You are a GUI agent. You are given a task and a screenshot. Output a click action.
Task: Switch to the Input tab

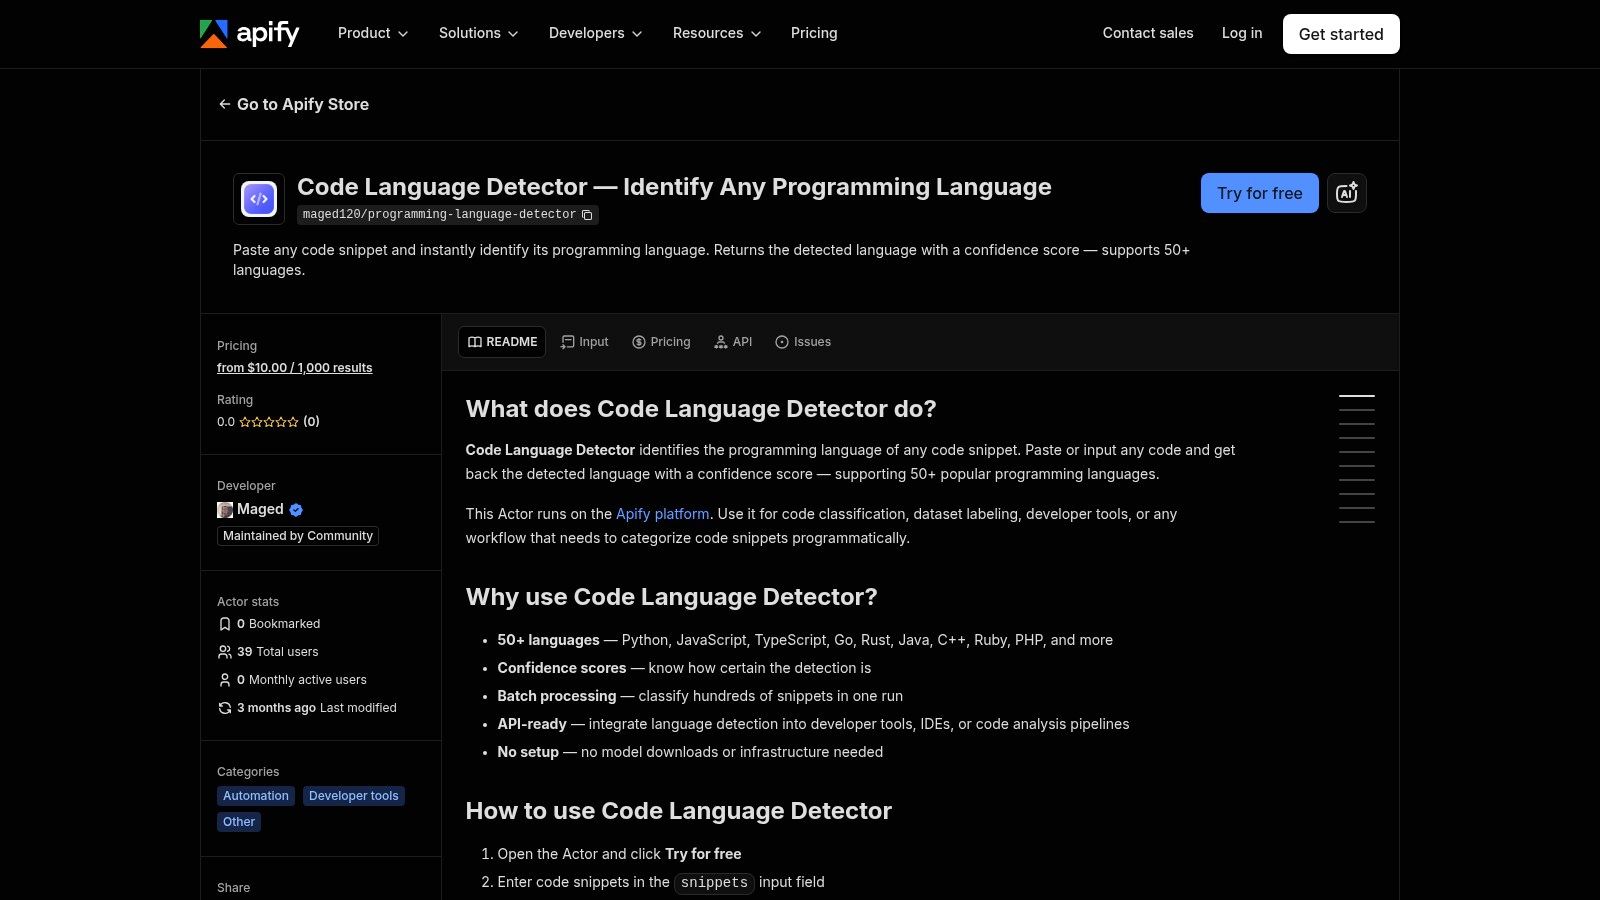(x=585, y=342)
